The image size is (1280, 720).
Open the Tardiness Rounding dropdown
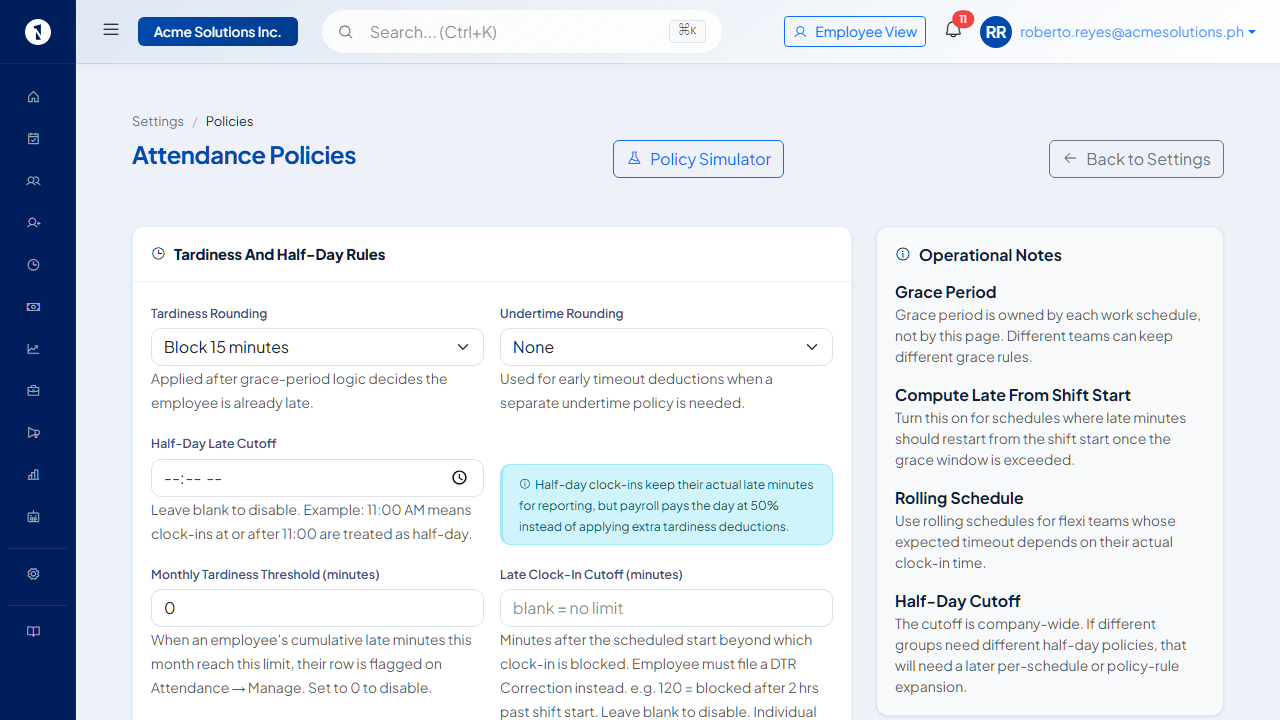click(317, 347)
